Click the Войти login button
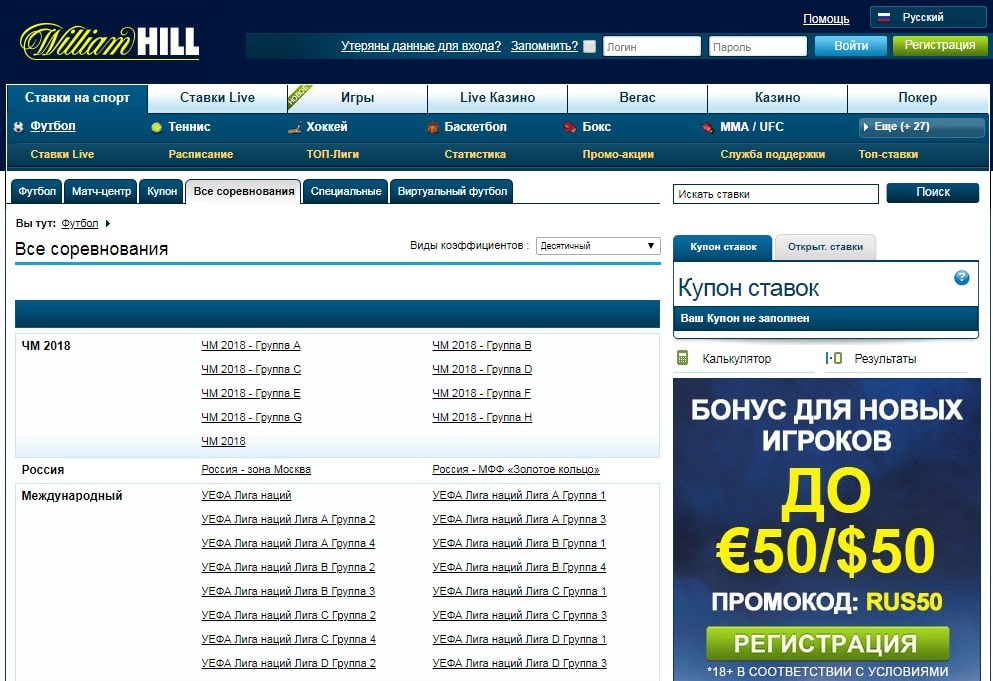The height and width of the screenshot is (681, 993). (x=851, y=46)
